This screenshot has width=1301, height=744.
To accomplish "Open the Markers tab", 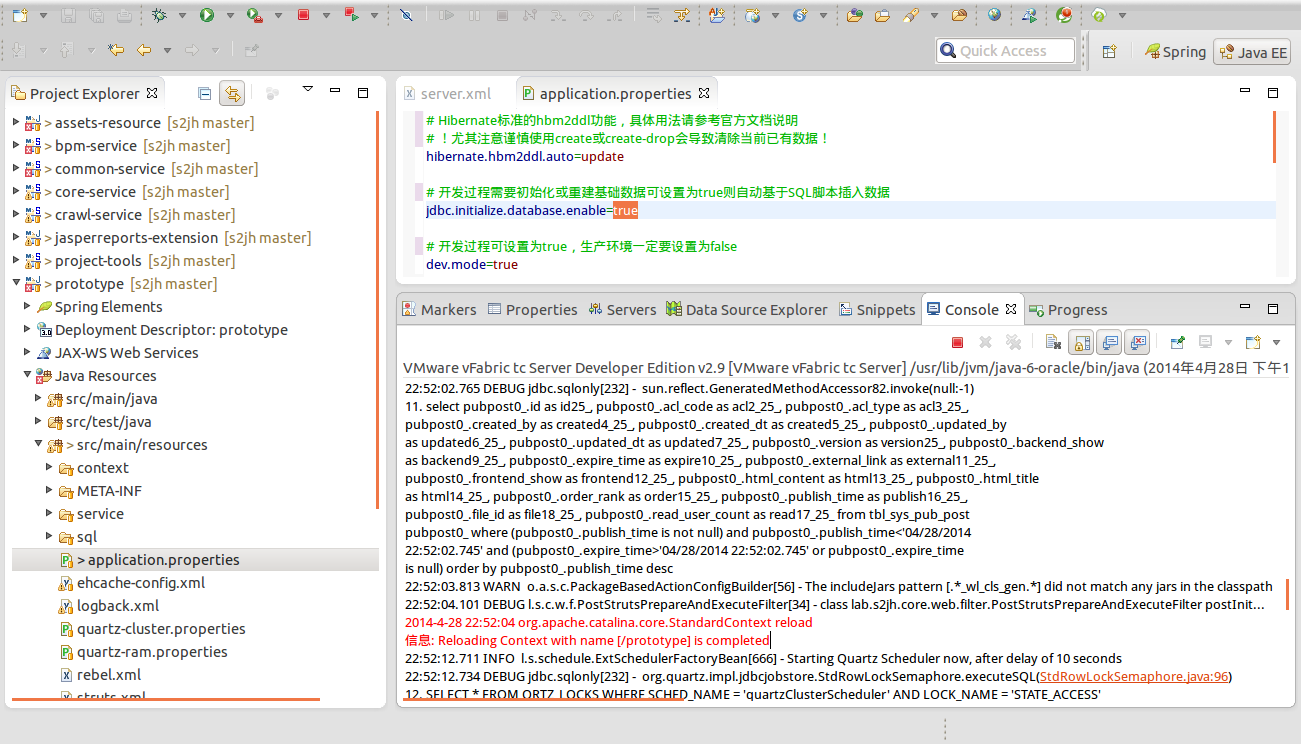I will [x=439, y=309].
